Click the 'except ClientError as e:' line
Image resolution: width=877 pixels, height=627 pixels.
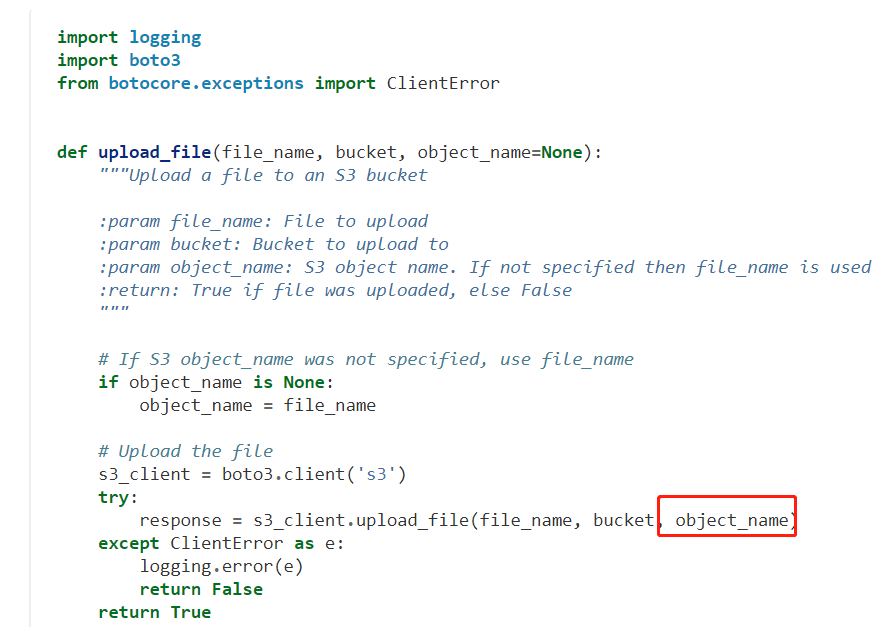221,544
